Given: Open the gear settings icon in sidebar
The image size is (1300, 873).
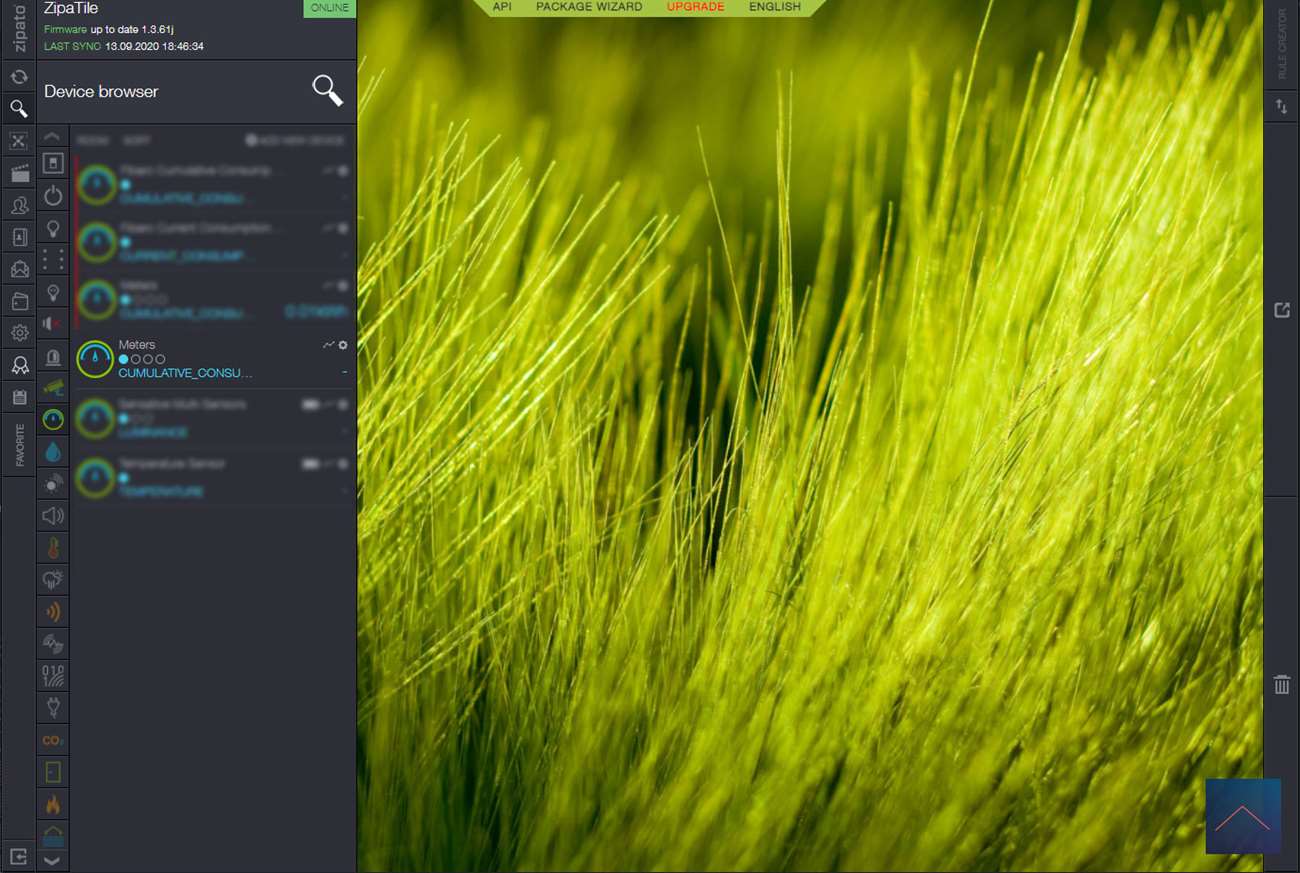Looking at the screenshot, I should (18, 333).
